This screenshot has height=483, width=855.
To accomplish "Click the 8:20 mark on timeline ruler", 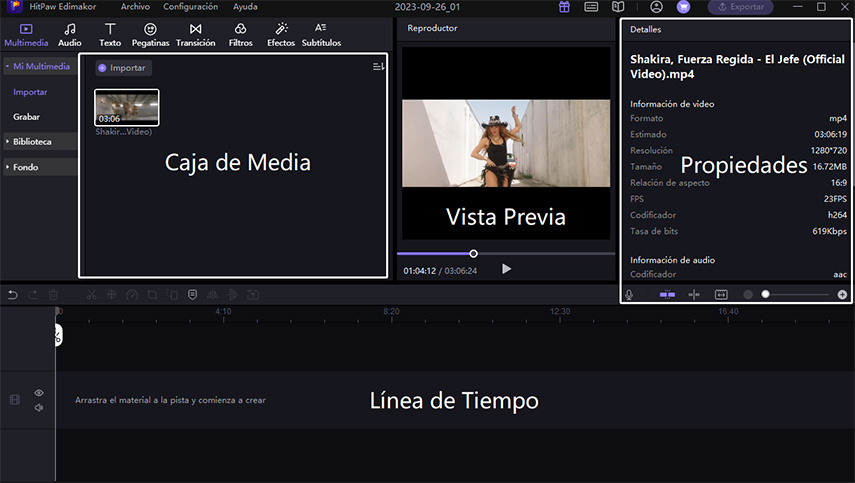I will [391, 311].
